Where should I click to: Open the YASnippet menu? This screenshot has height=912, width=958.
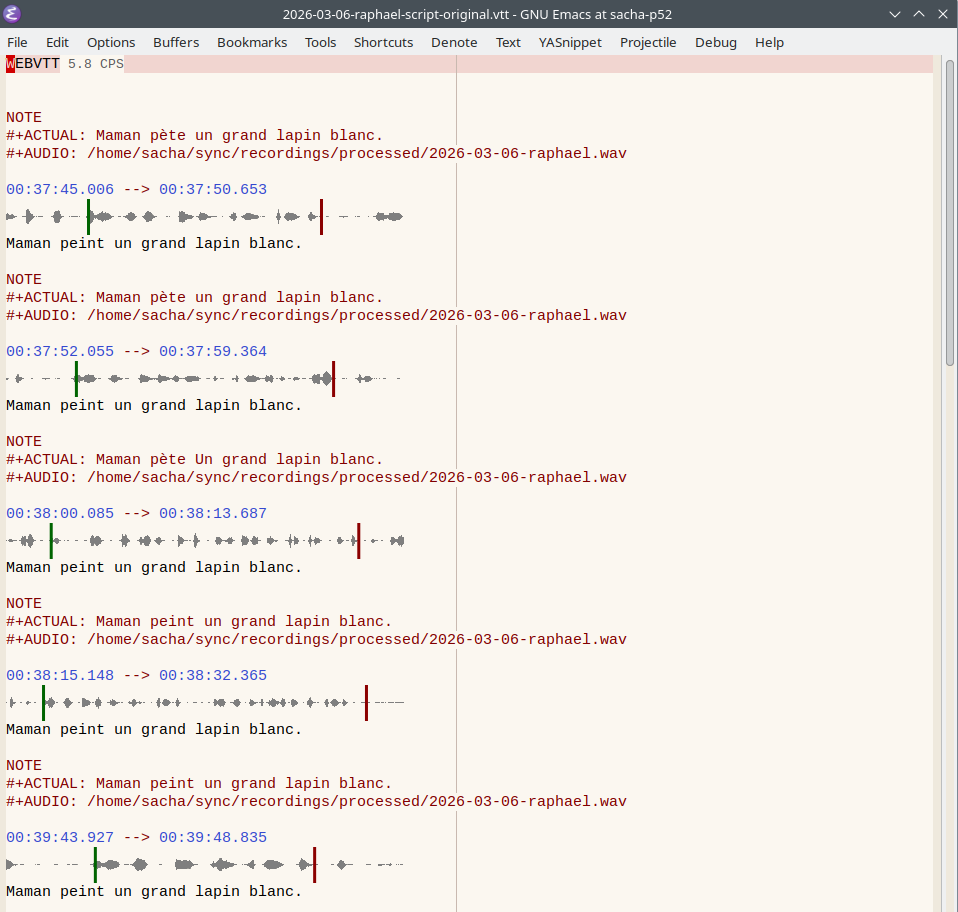pyautogui.click(x=570, y=42)
